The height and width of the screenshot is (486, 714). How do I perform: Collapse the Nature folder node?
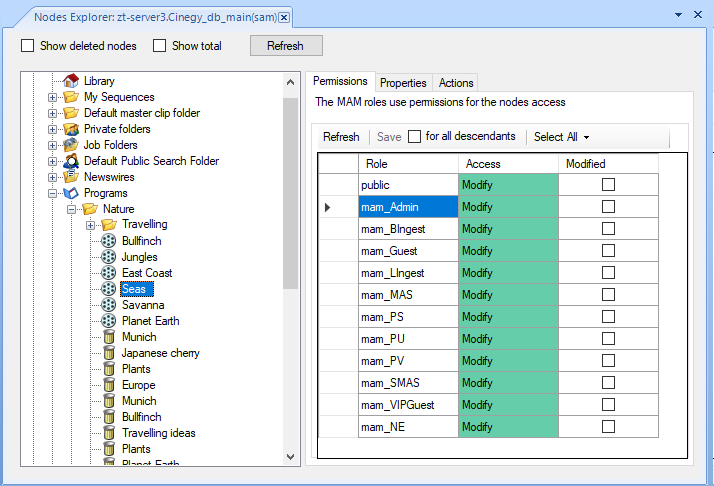coord(71,210)
